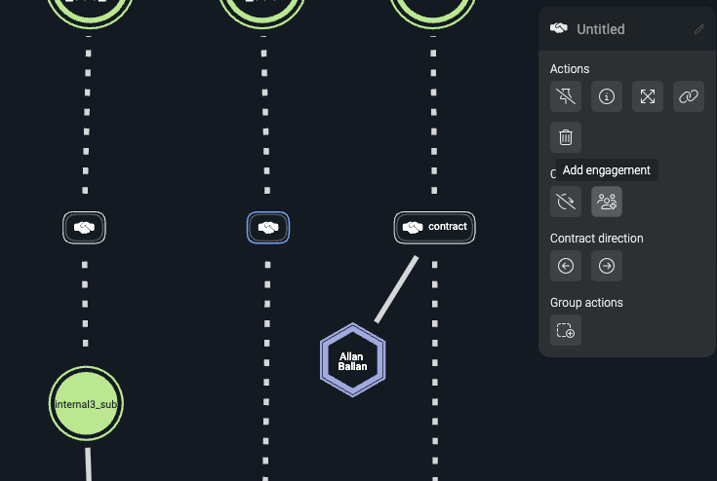Edit the Untitled name with pencil icon

click(x=699, y=30)
